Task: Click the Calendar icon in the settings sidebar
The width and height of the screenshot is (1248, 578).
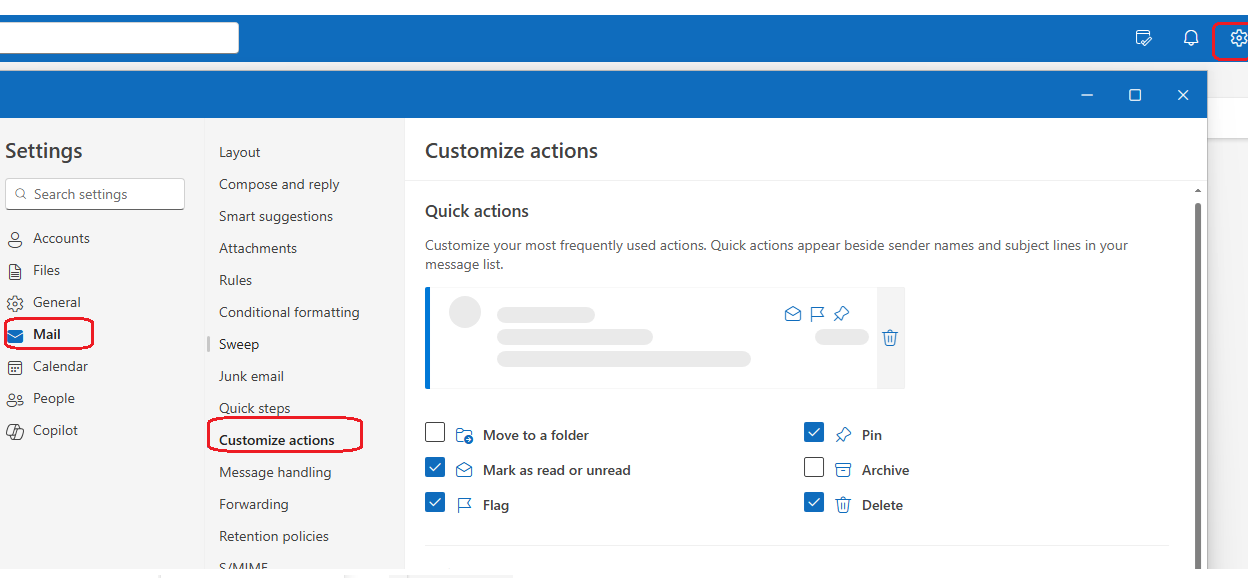Action: pos(15,366)
